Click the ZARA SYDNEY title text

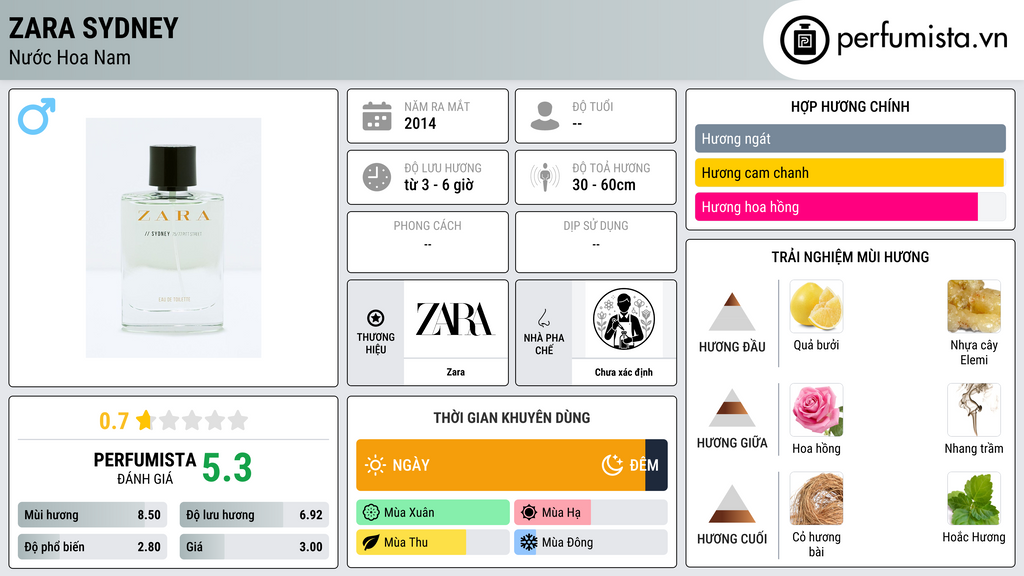tap(93, 28)
